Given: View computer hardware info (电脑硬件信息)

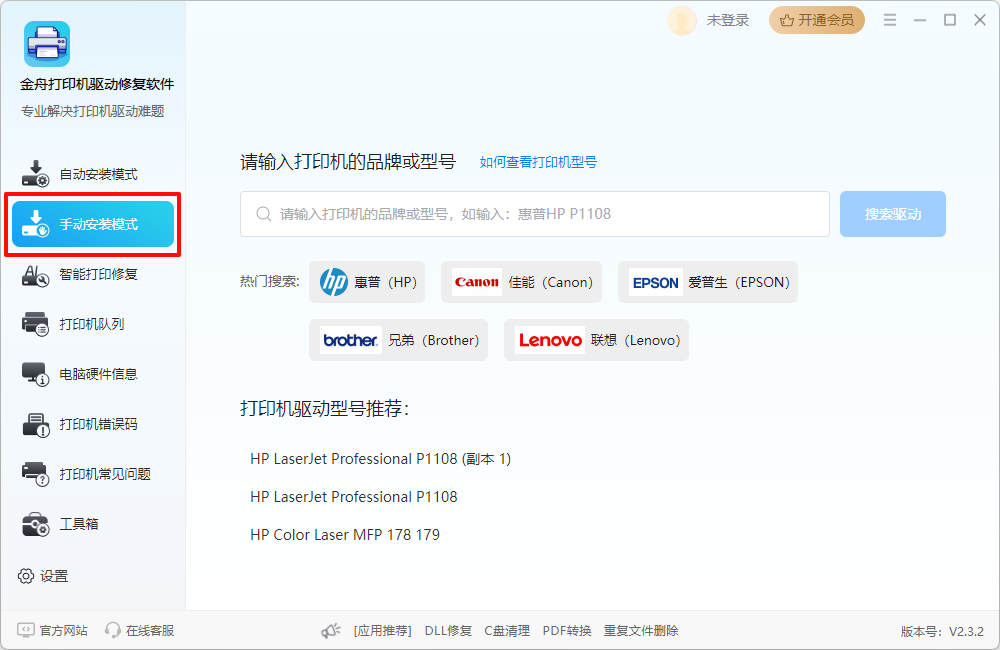Looking at the screenshot, I should (x=97, y=374).
